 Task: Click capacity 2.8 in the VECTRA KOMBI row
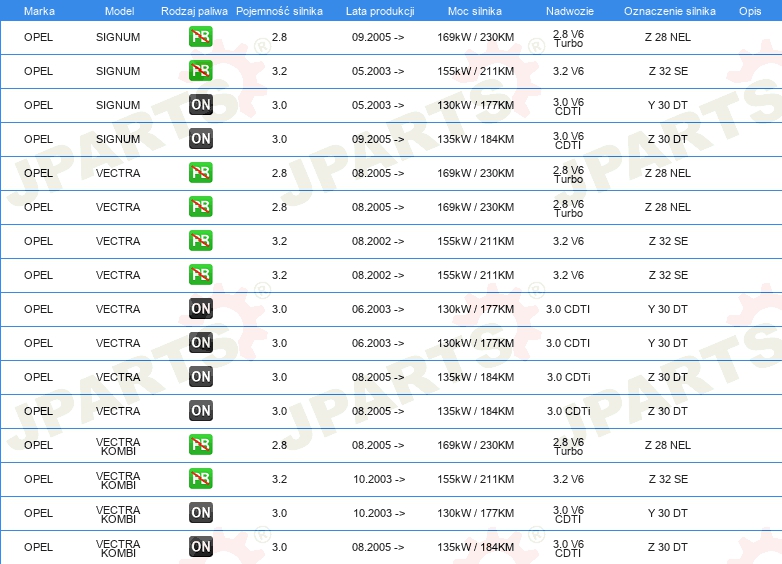(279, 445)
